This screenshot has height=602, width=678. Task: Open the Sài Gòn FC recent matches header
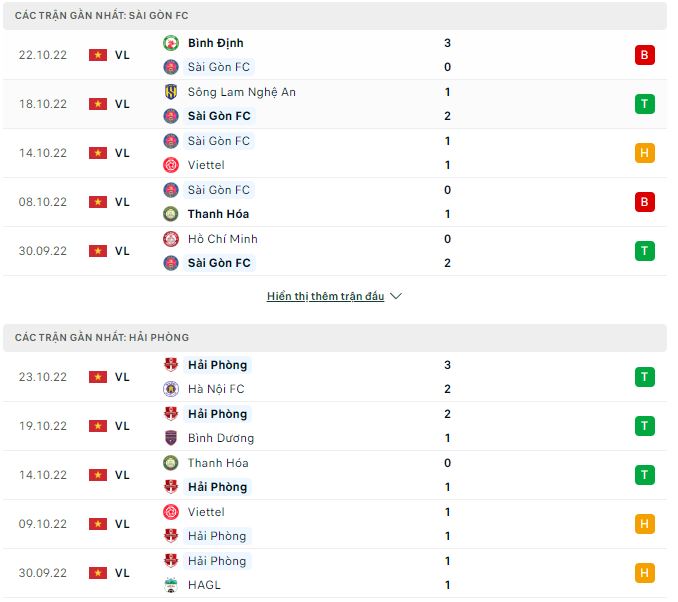(102, 16)
